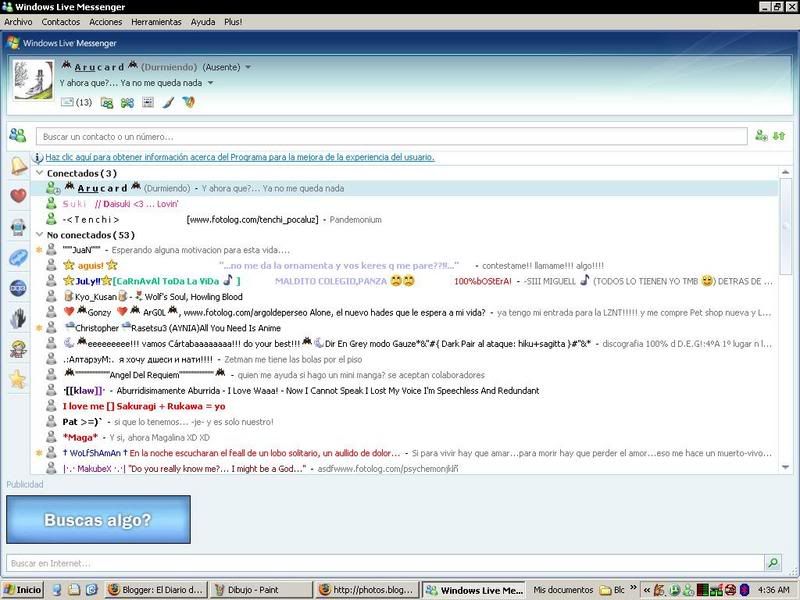
Task: Open the yellow star tab in the sidebar
Action: [x=18, y=380]
